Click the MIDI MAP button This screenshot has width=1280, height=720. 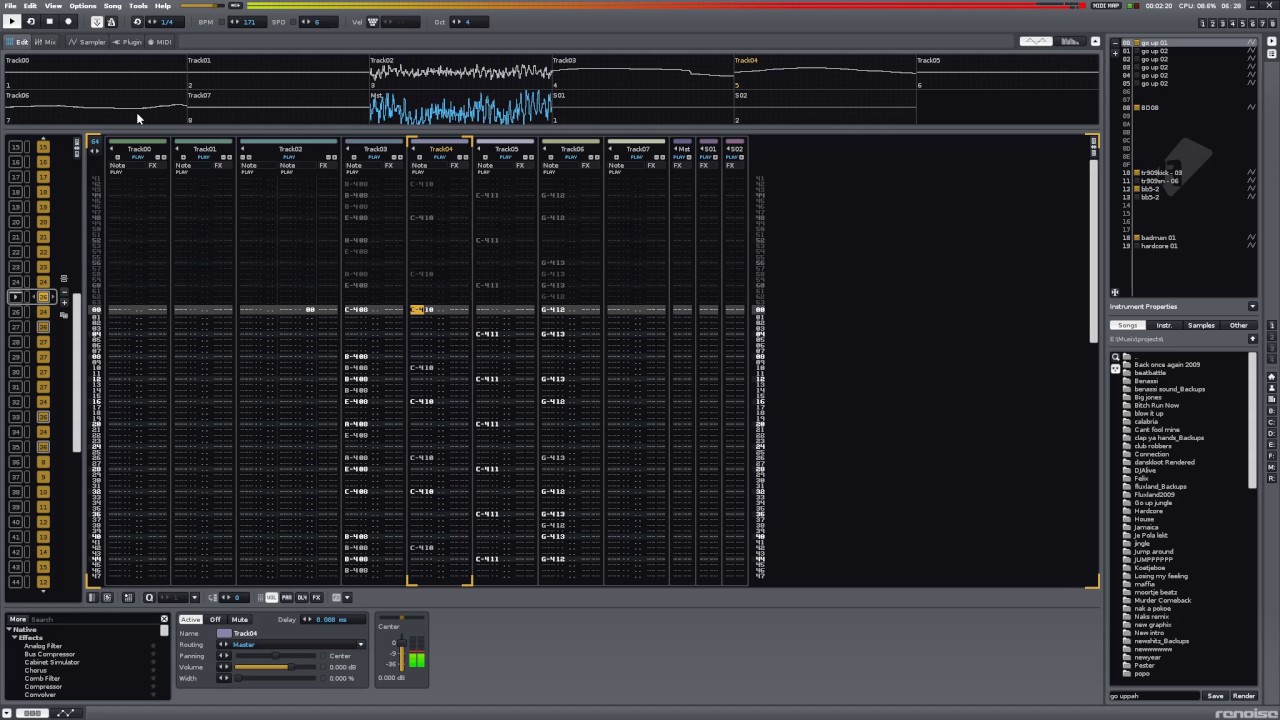[x=1106, y=6]
